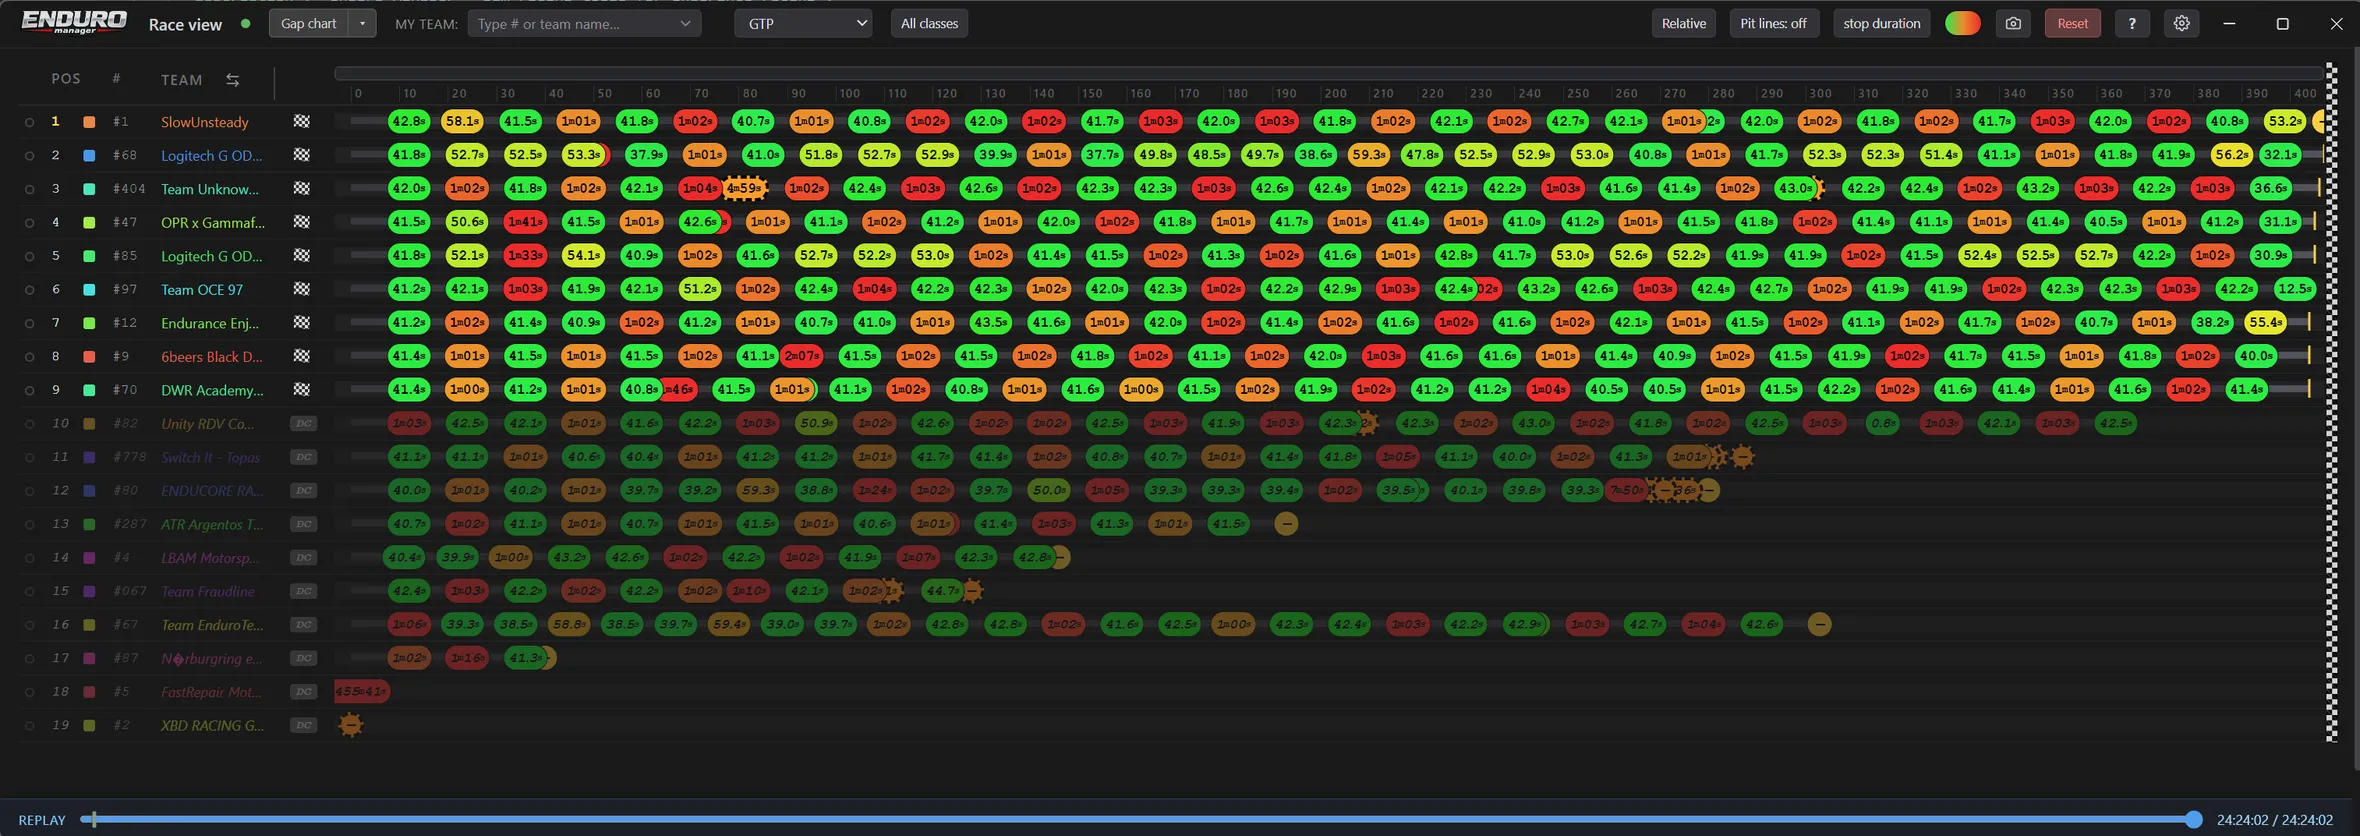Click the pit stop gear marker on XBD RACING row

pos(350,725)
